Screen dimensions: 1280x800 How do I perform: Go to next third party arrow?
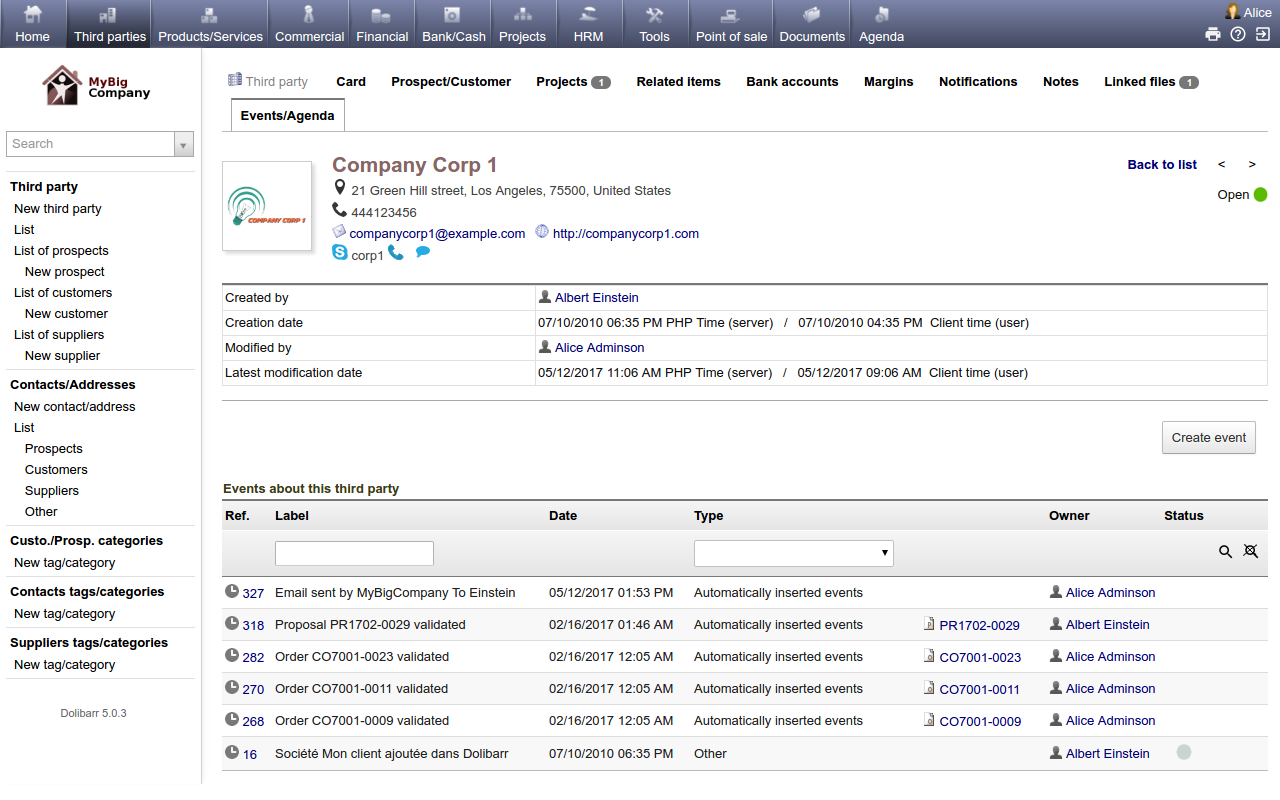(x=1252, y=165)
